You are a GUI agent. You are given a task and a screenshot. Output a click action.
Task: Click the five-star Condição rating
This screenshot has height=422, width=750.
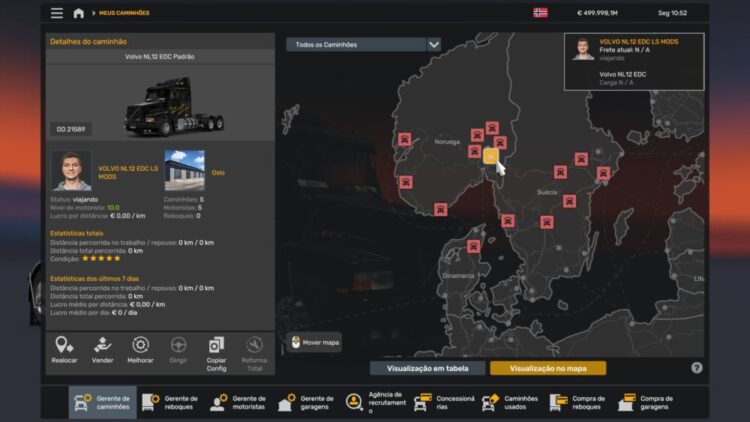pos(101,258)
